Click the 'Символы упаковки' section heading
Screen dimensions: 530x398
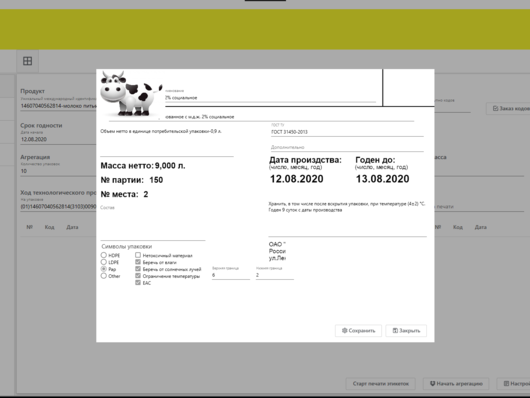coord(127,247)
